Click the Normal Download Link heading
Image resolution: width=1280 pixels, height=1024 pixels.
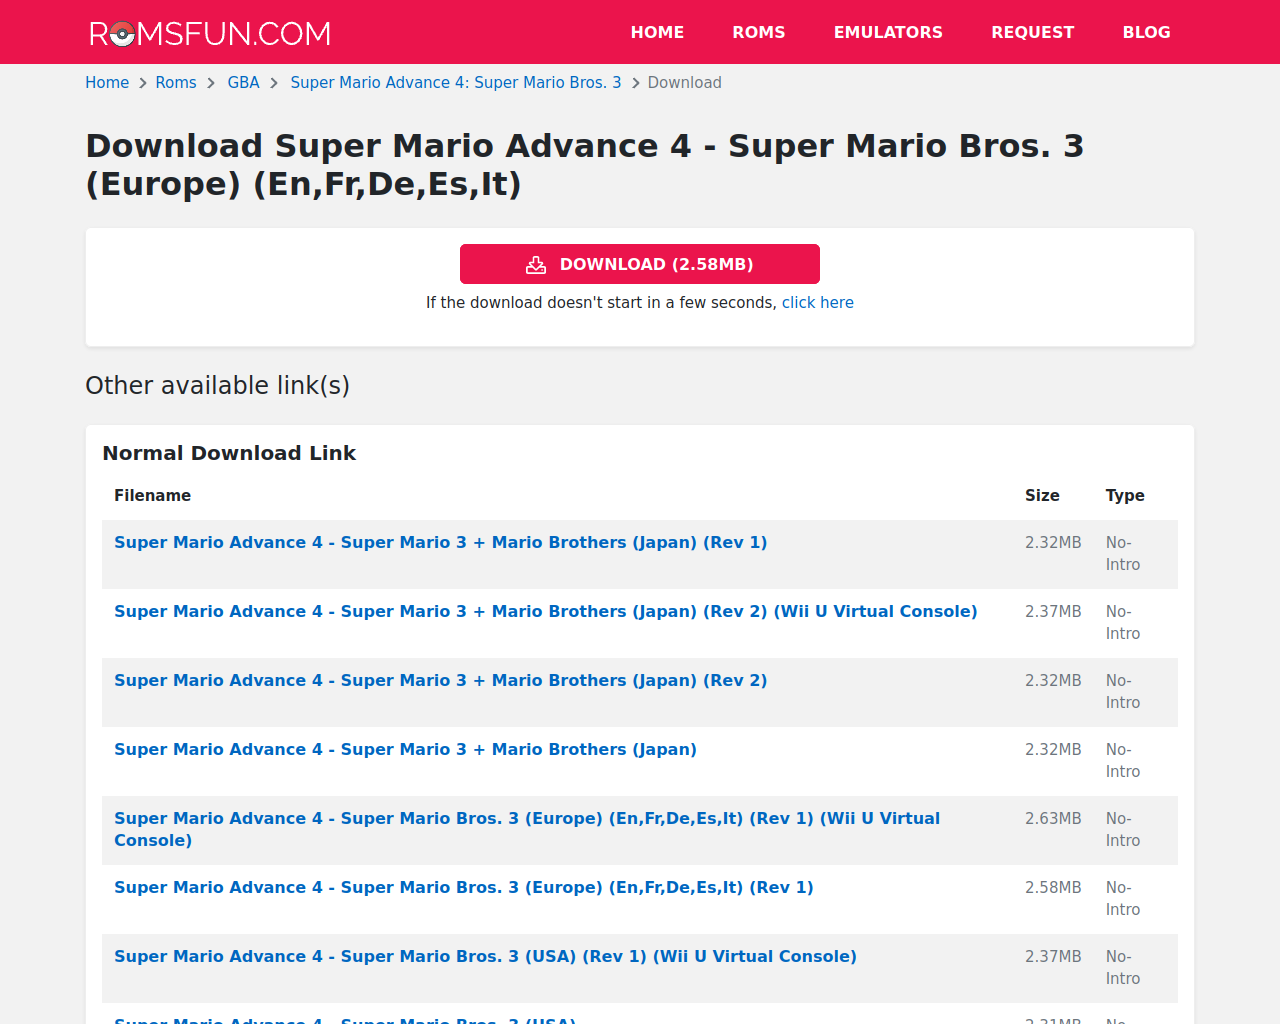coord(229,453)
